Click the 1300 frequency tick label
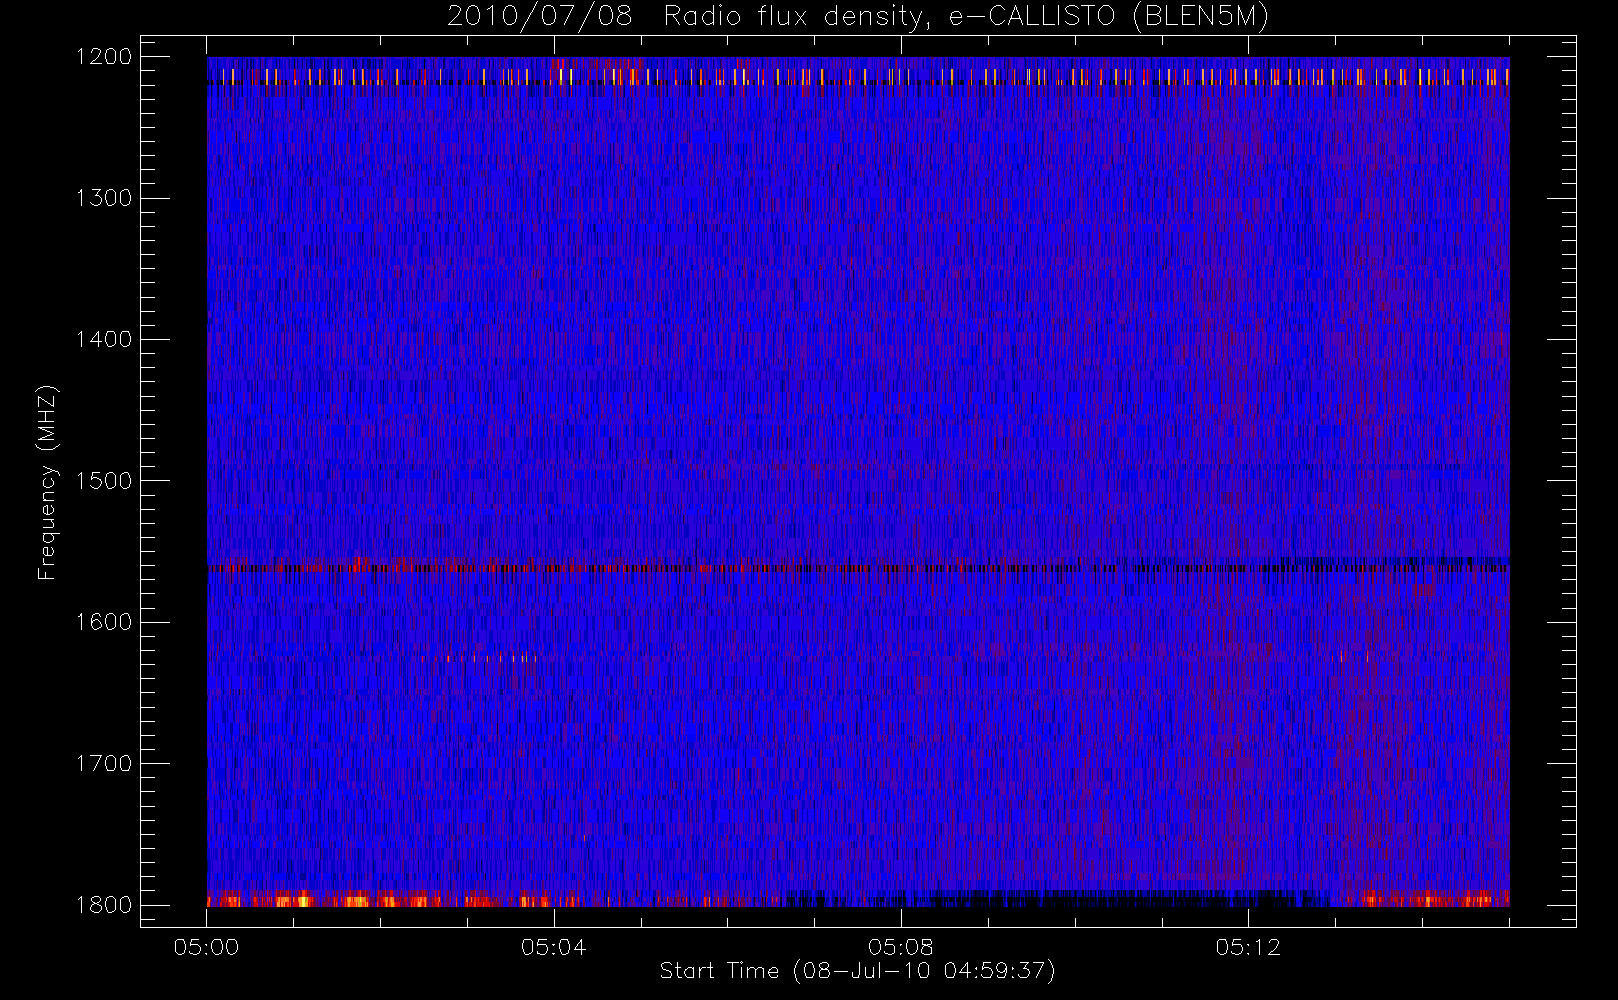This screenshot has width=1618, height=1000. pos(104,198)
